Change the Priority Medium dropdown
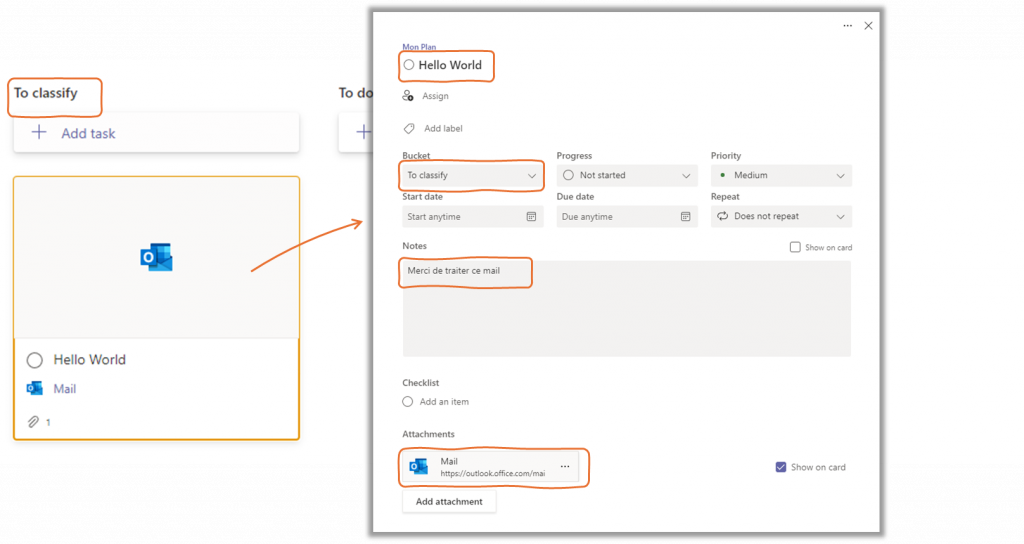 (x=781, y=176)
